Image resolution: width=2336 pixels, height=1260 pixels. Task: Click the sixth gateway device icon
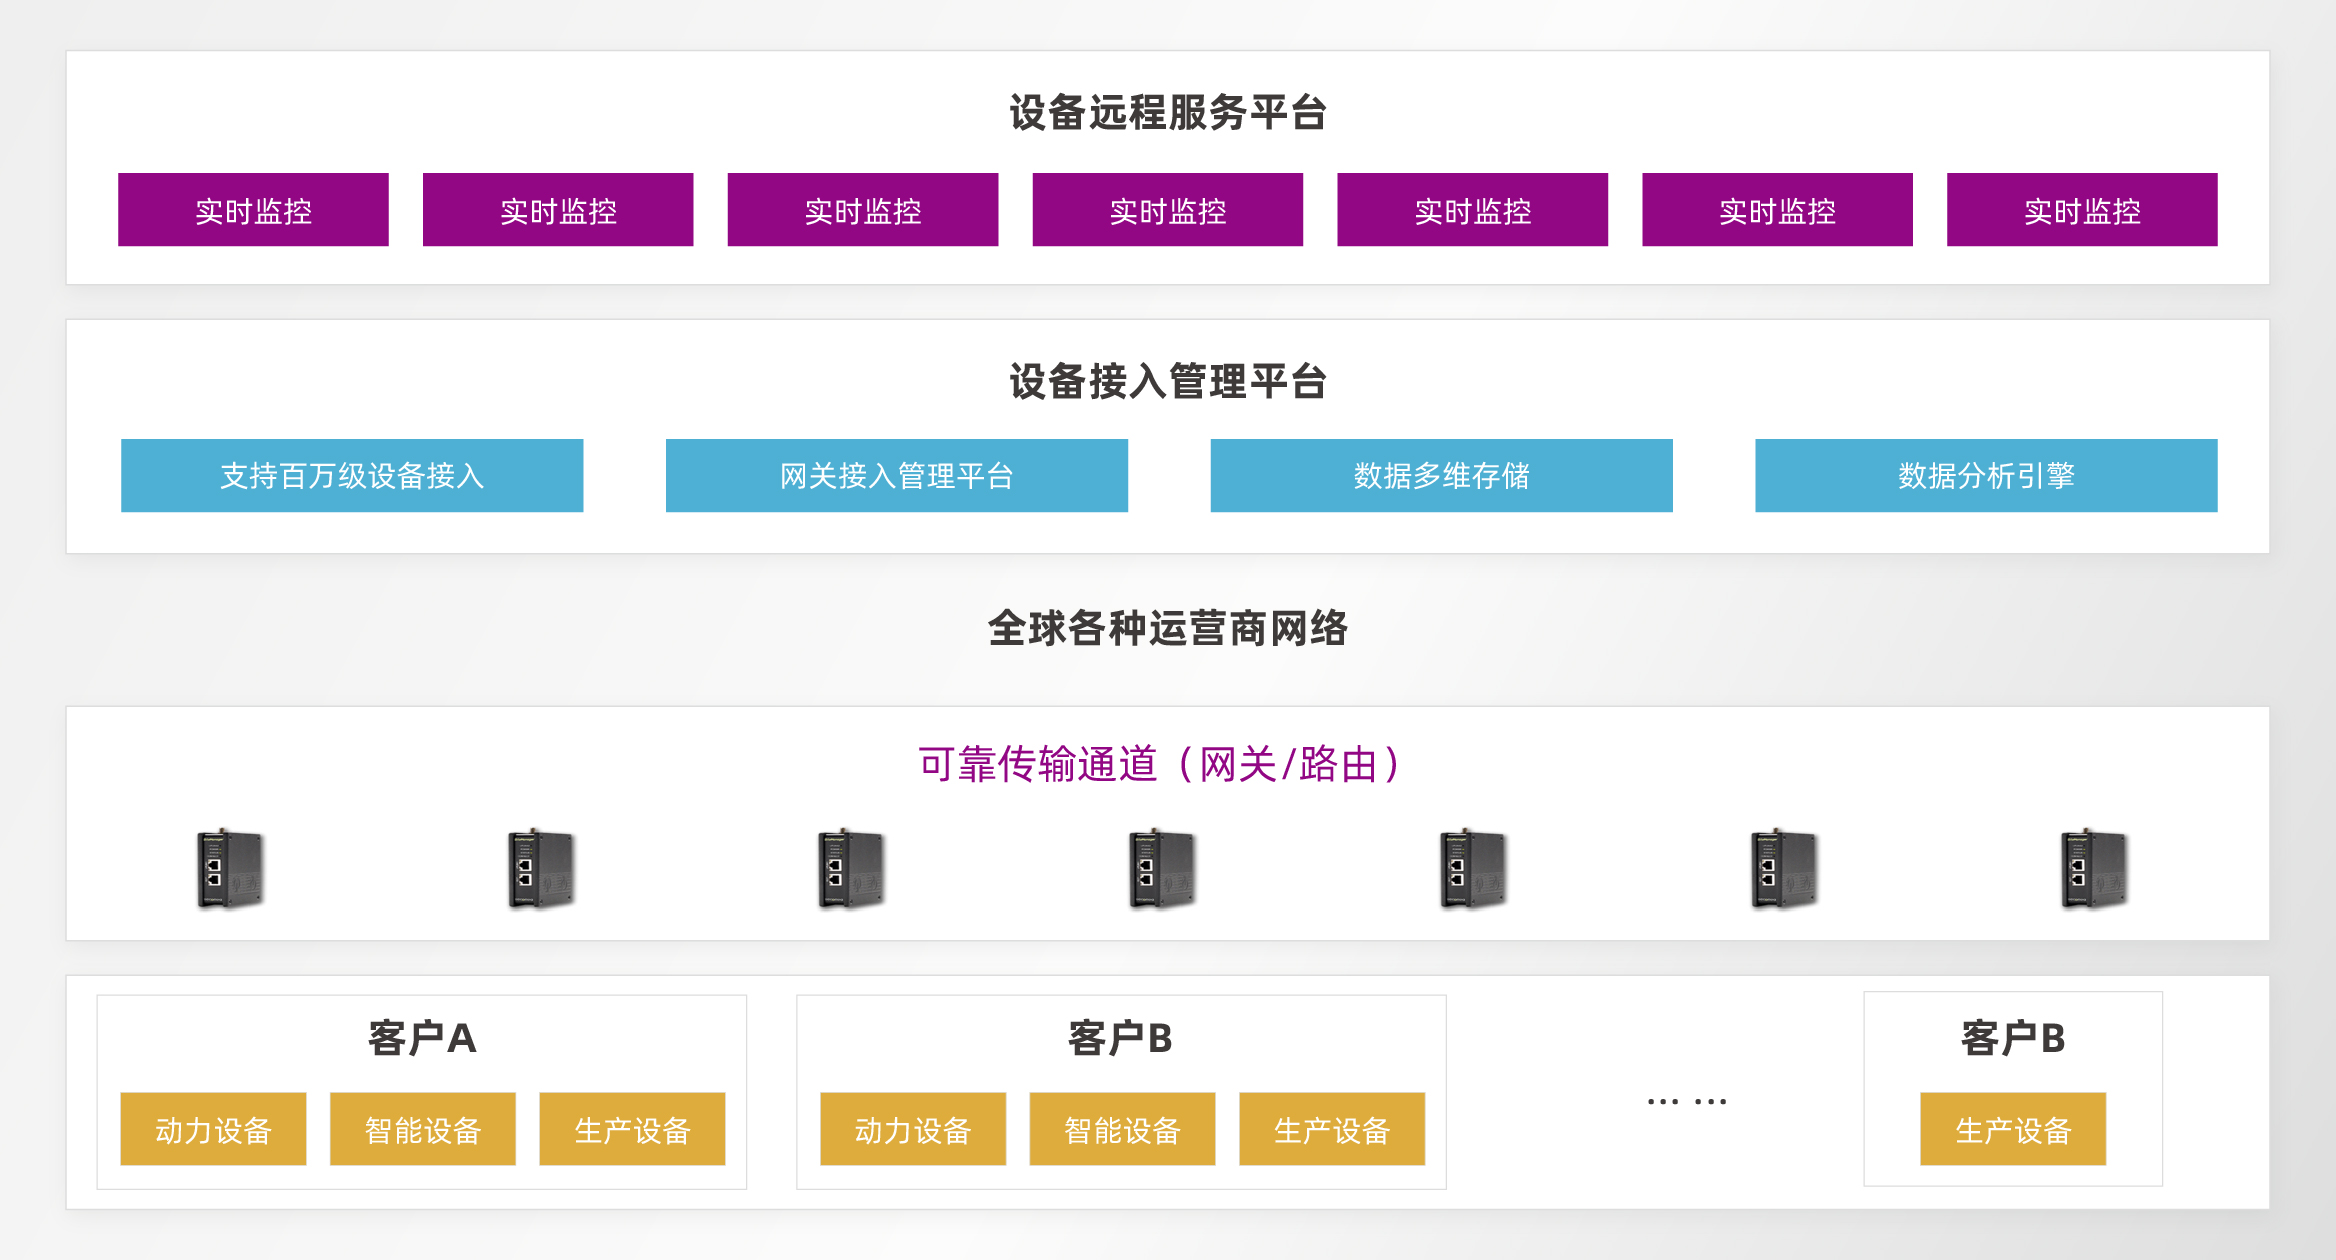pyautogui.click(x=1784, y=868)
